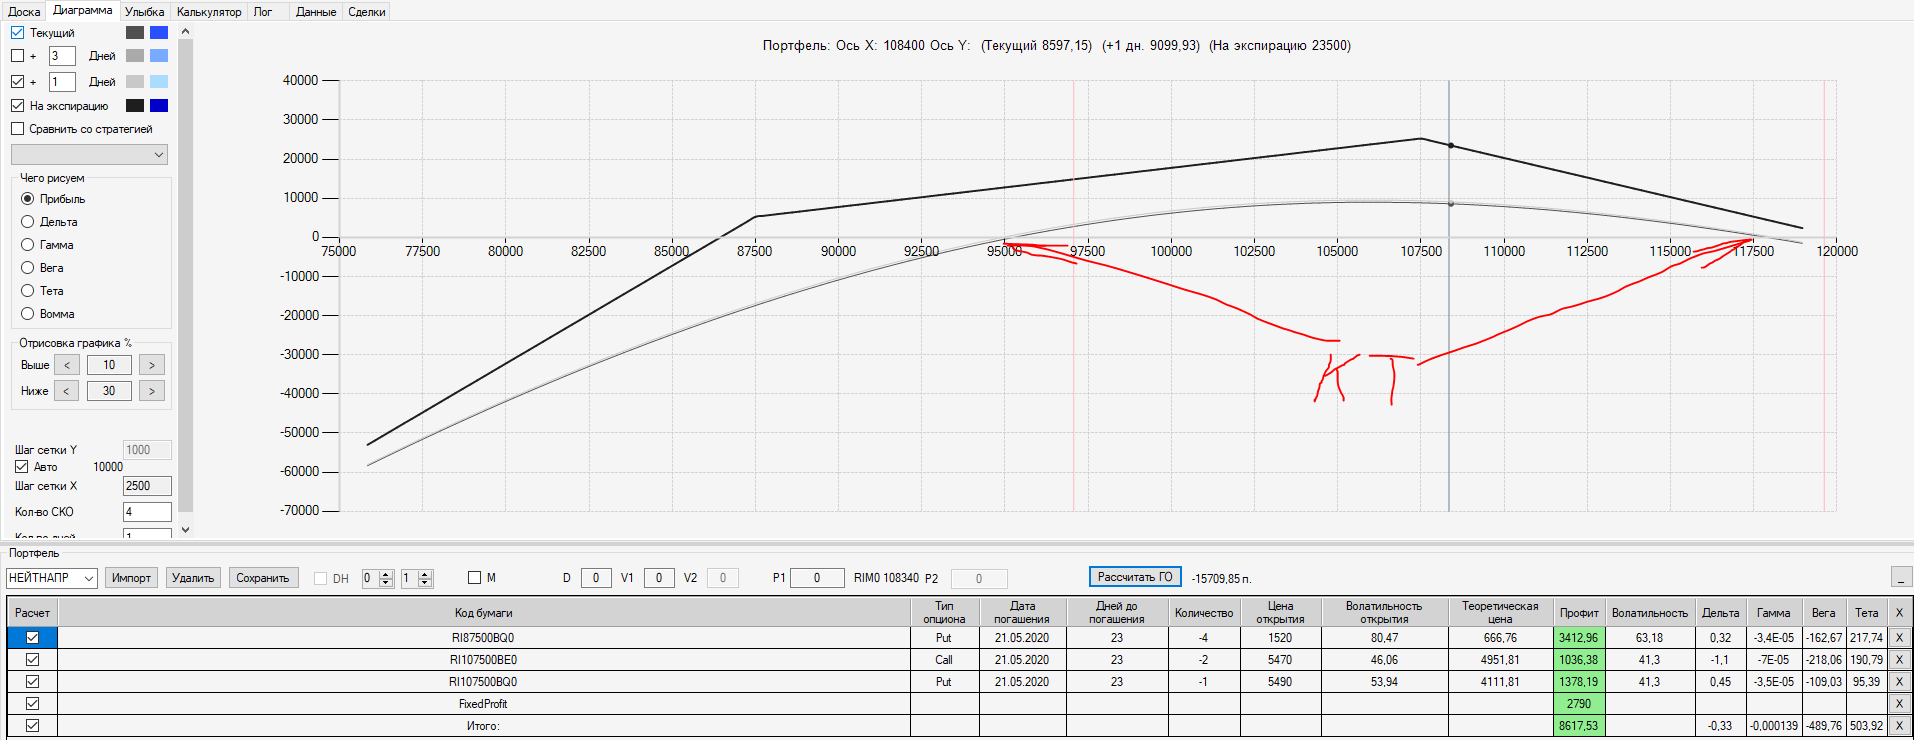Viewport: 1914px width, 740px height.
Task: Click the decrease arrow next to Выше
Action: [67, 365]
